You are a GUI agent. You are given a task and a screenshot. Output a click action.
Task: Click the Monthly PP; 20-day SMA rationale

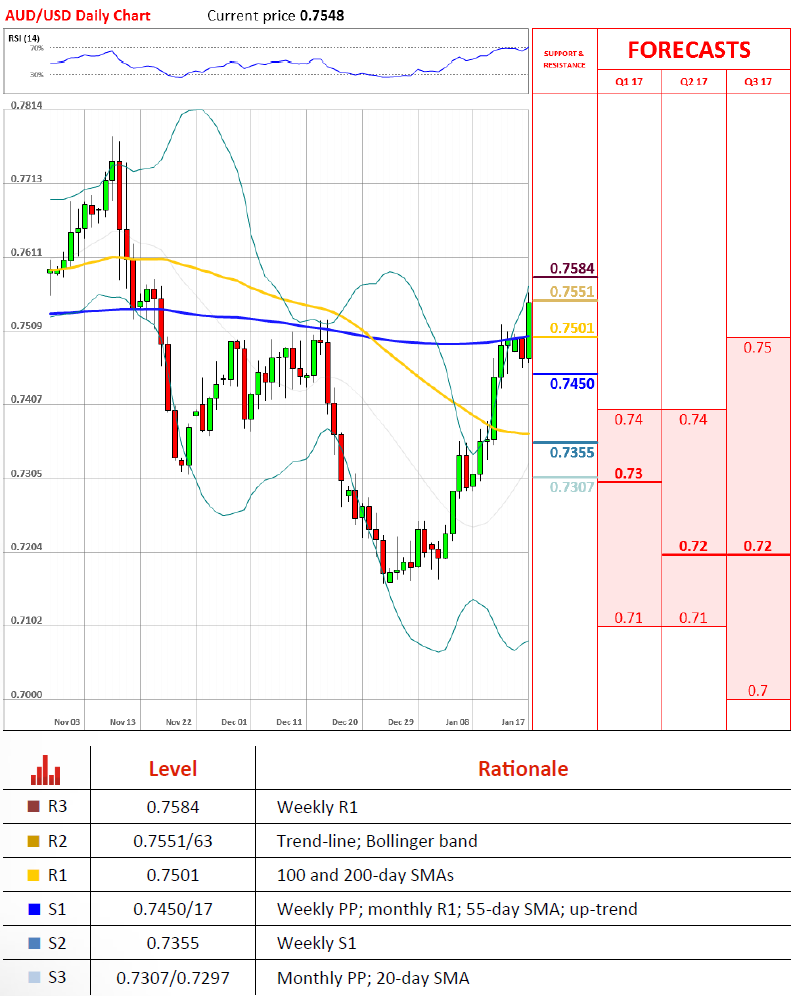point(373,978)
